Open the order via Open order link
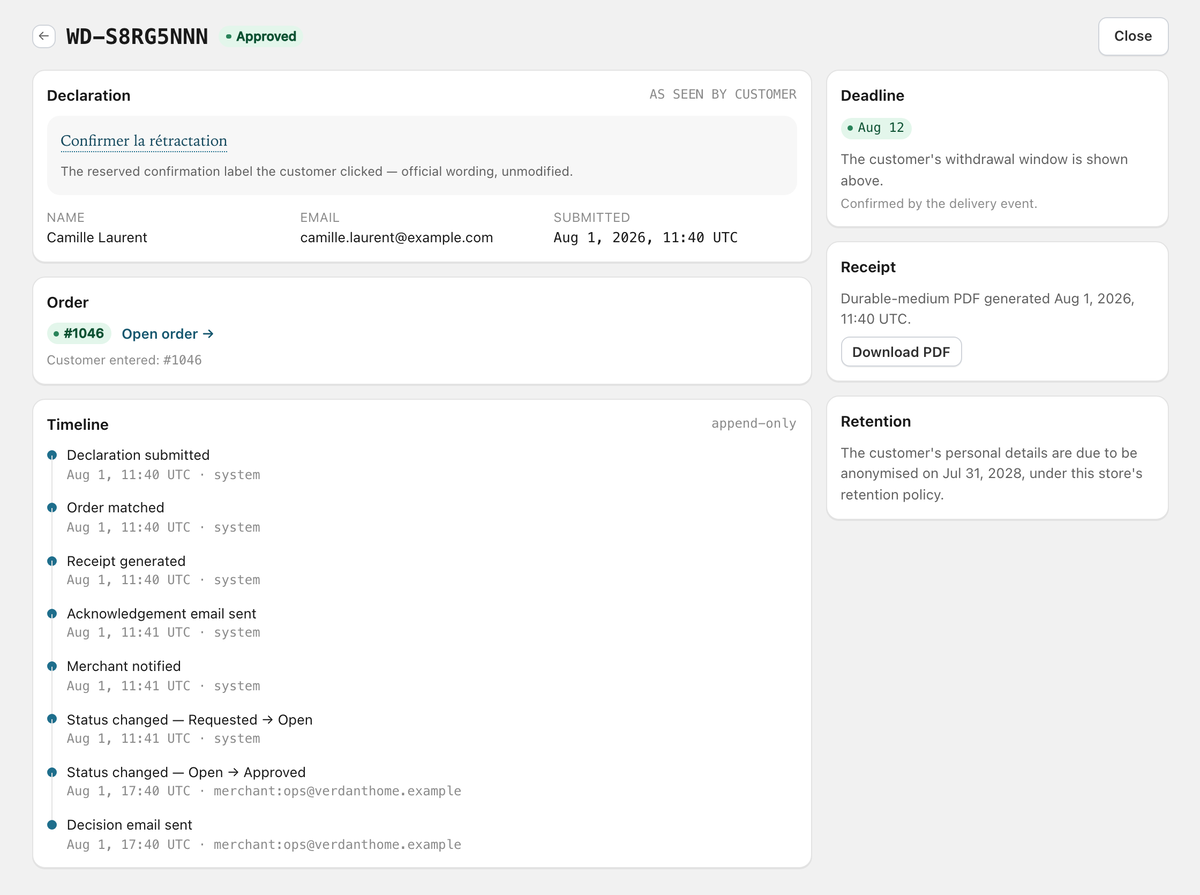 [x=168, y=334]
